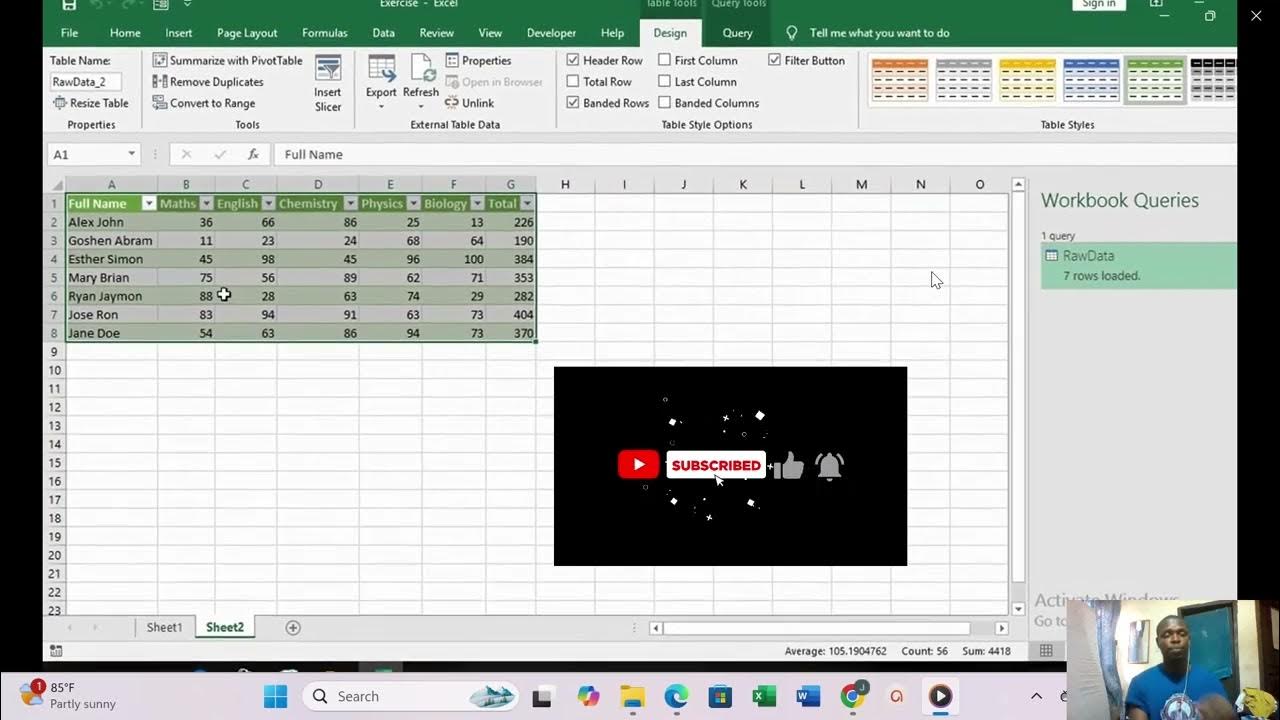Expand the Name Box dropdown arrow

click(131, 154)
